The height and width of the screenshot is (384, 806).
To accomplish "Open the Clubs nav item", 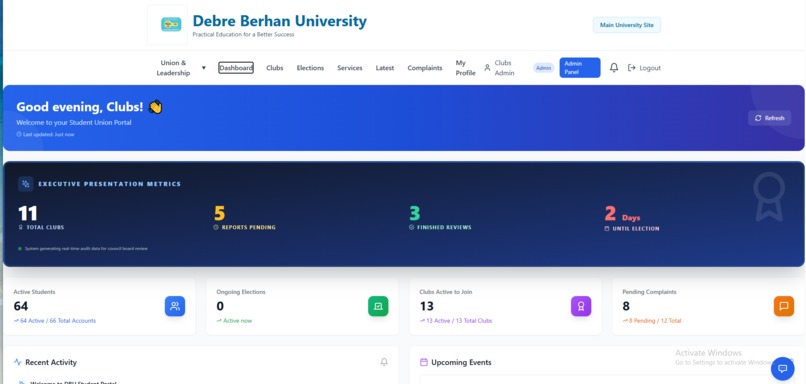I will tap(274, 68).
